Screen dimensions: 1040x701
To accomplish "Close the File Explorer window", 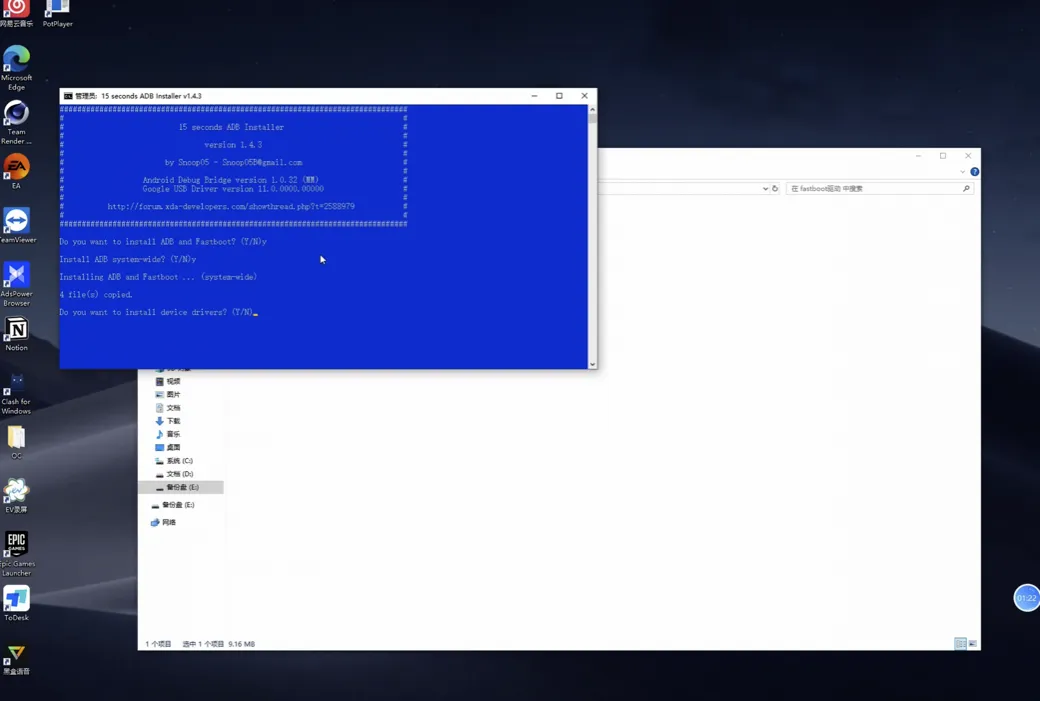I will click(968, 156).
